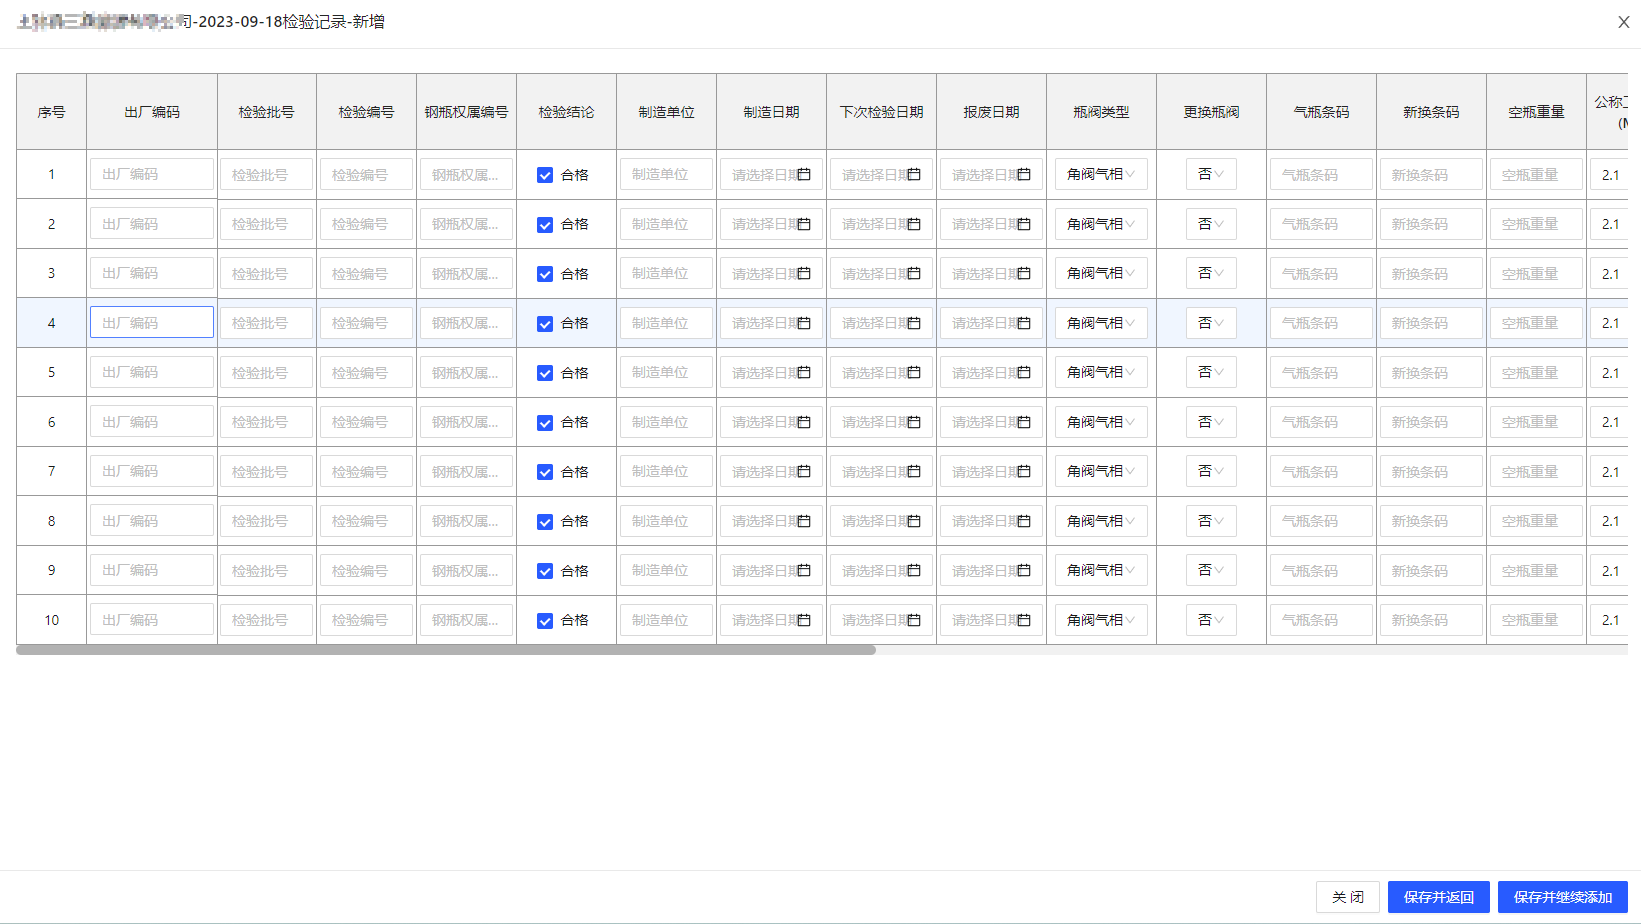Open calendar icon for 下次检验日期 in row 6
1641x924 pixels.
tap(914, 422)
